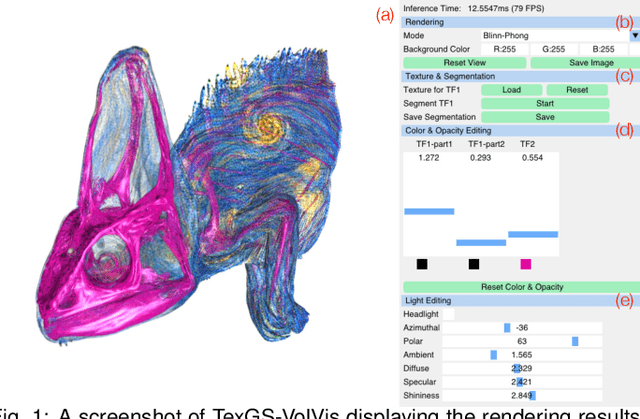The image size is (640, 419).
Task: Edit background color G:255 field
Action: tap(554, 49)
